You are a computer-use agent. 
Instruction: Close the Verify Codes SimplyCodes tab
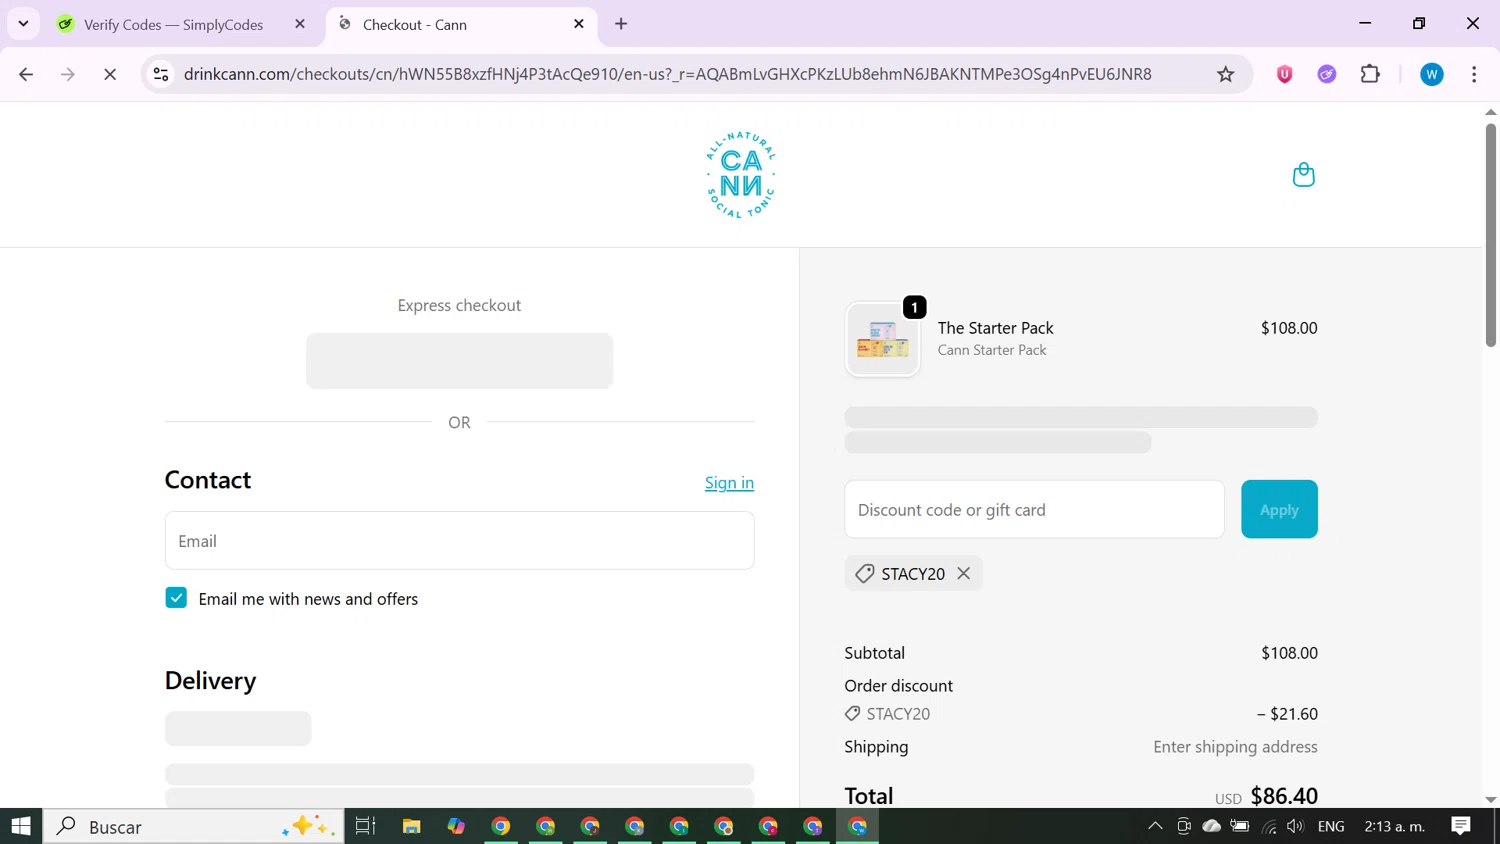click(x=300, y=24)
